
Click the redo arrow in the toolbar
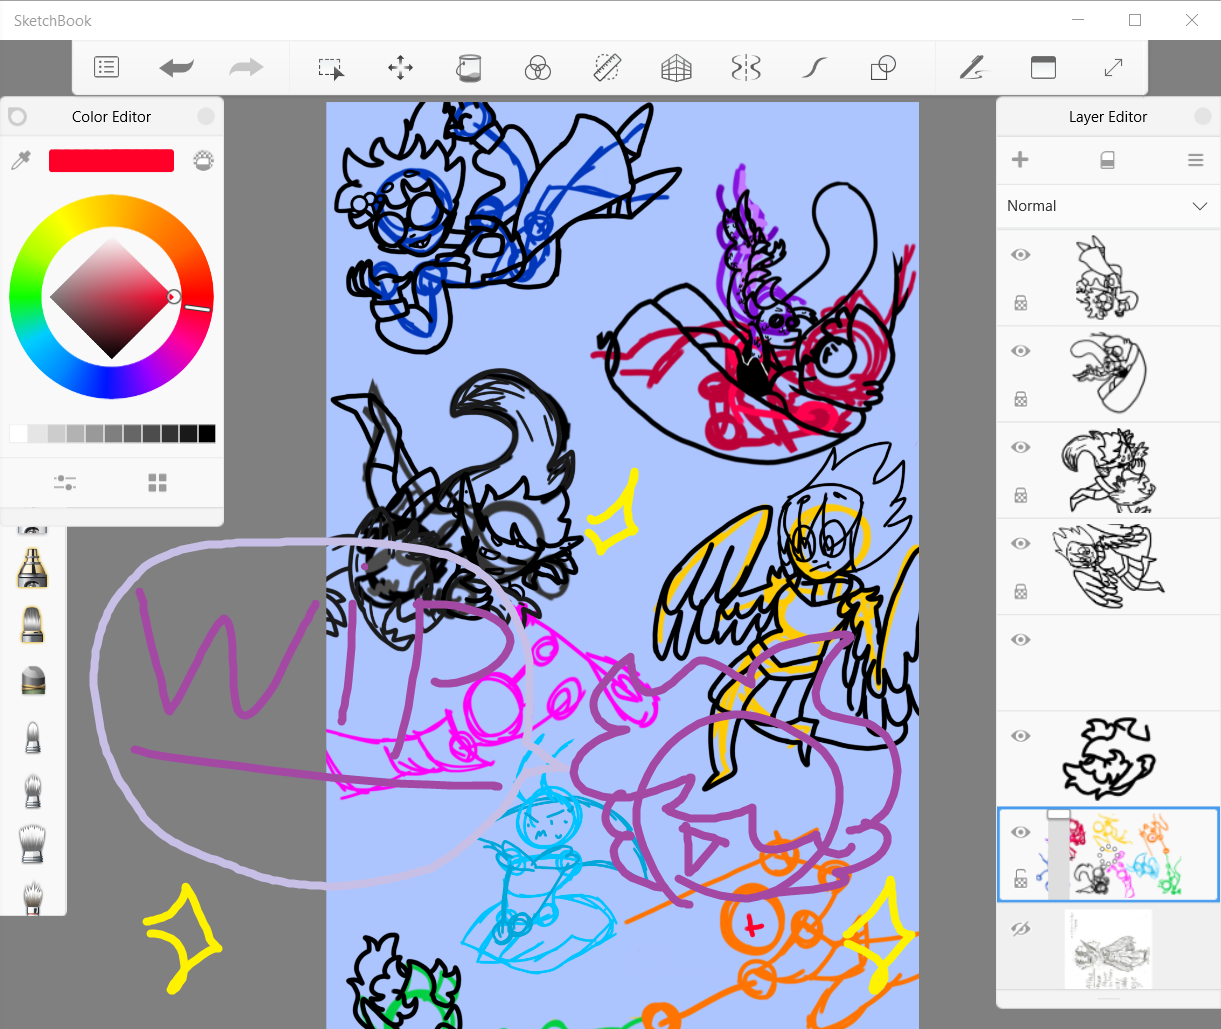point(246,67)
